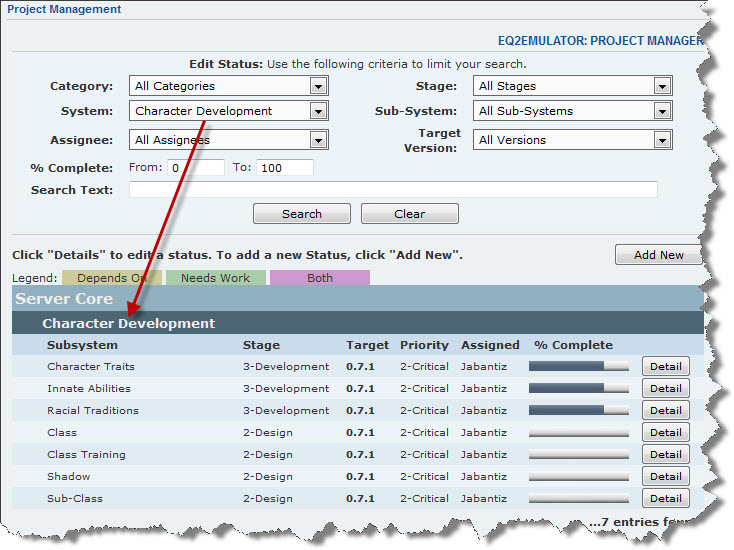The width and height of the screenshot is (734, 550).
Task: Focus the Search Text field
Action: click(x=393, y=190)
